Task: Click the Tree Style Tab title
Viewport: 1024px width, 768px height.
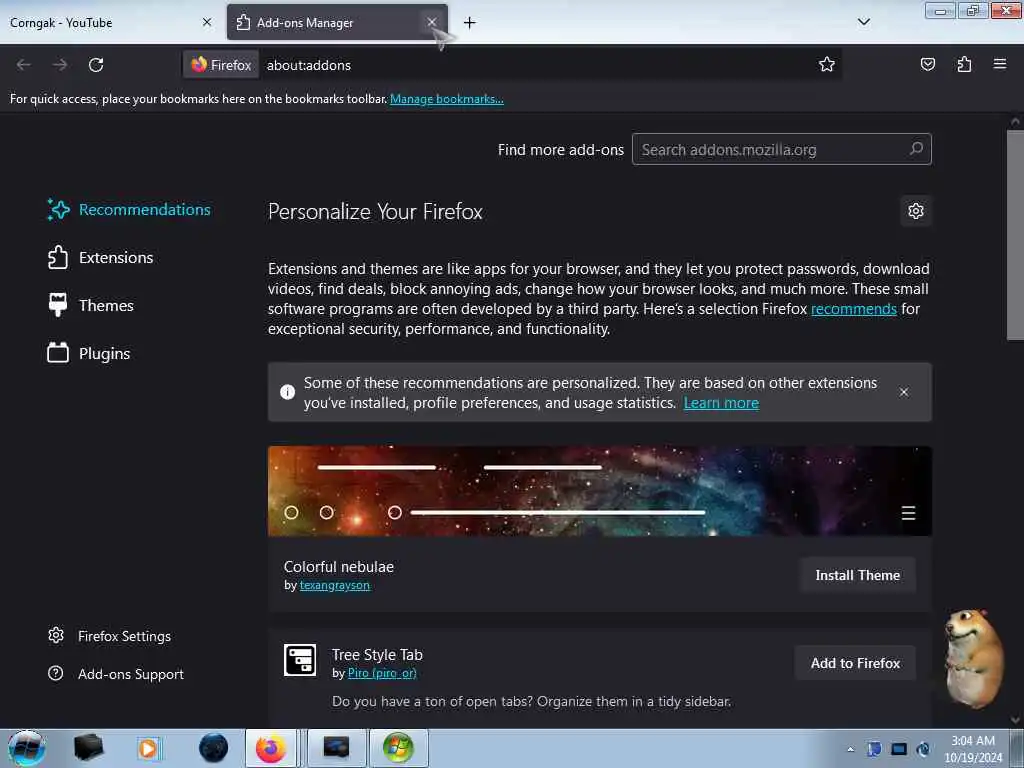Action: 377,654
